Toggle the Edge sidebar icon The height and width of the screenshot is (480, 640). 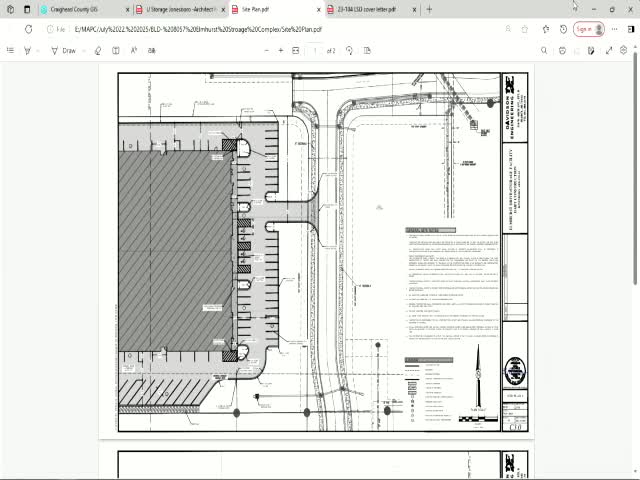coord(631,29)
